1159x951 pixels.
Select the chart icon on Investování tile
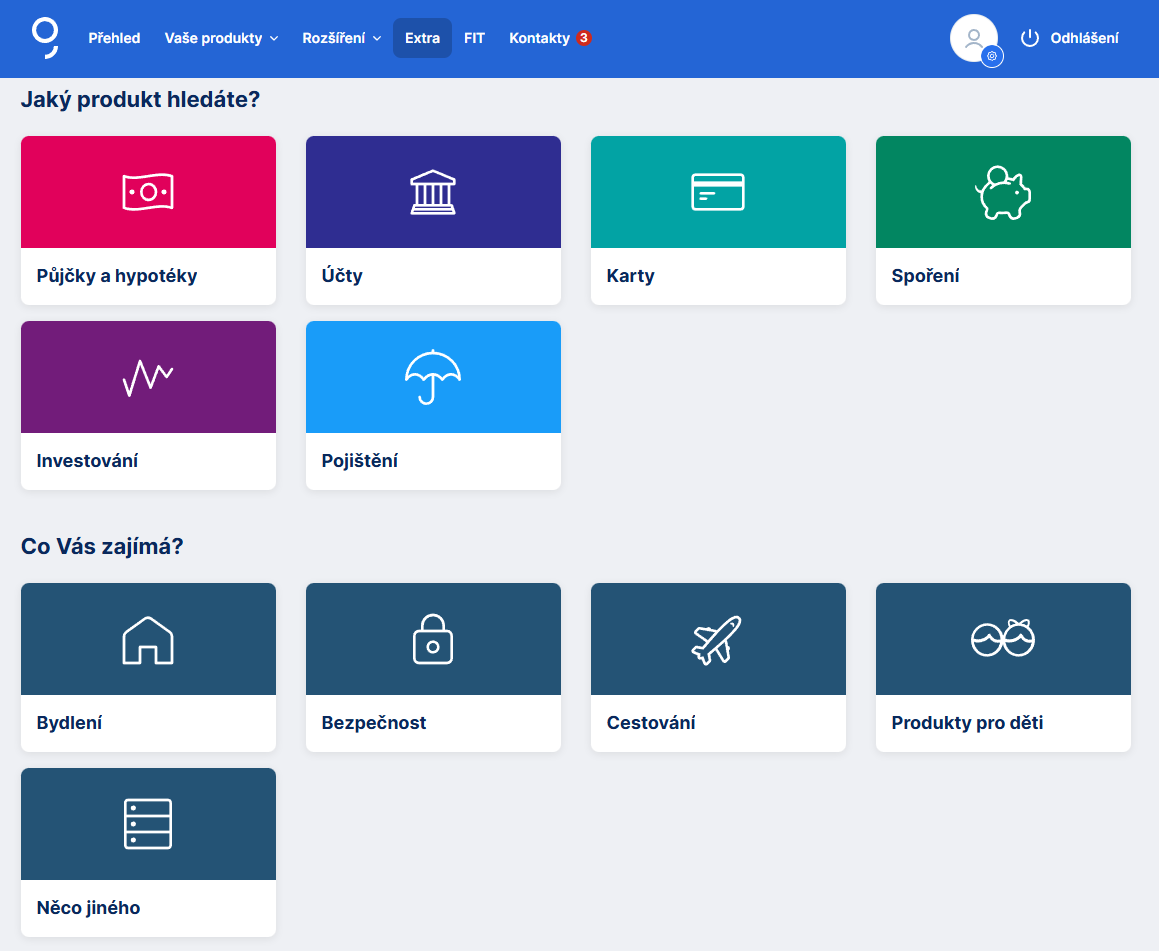point(148,377)
